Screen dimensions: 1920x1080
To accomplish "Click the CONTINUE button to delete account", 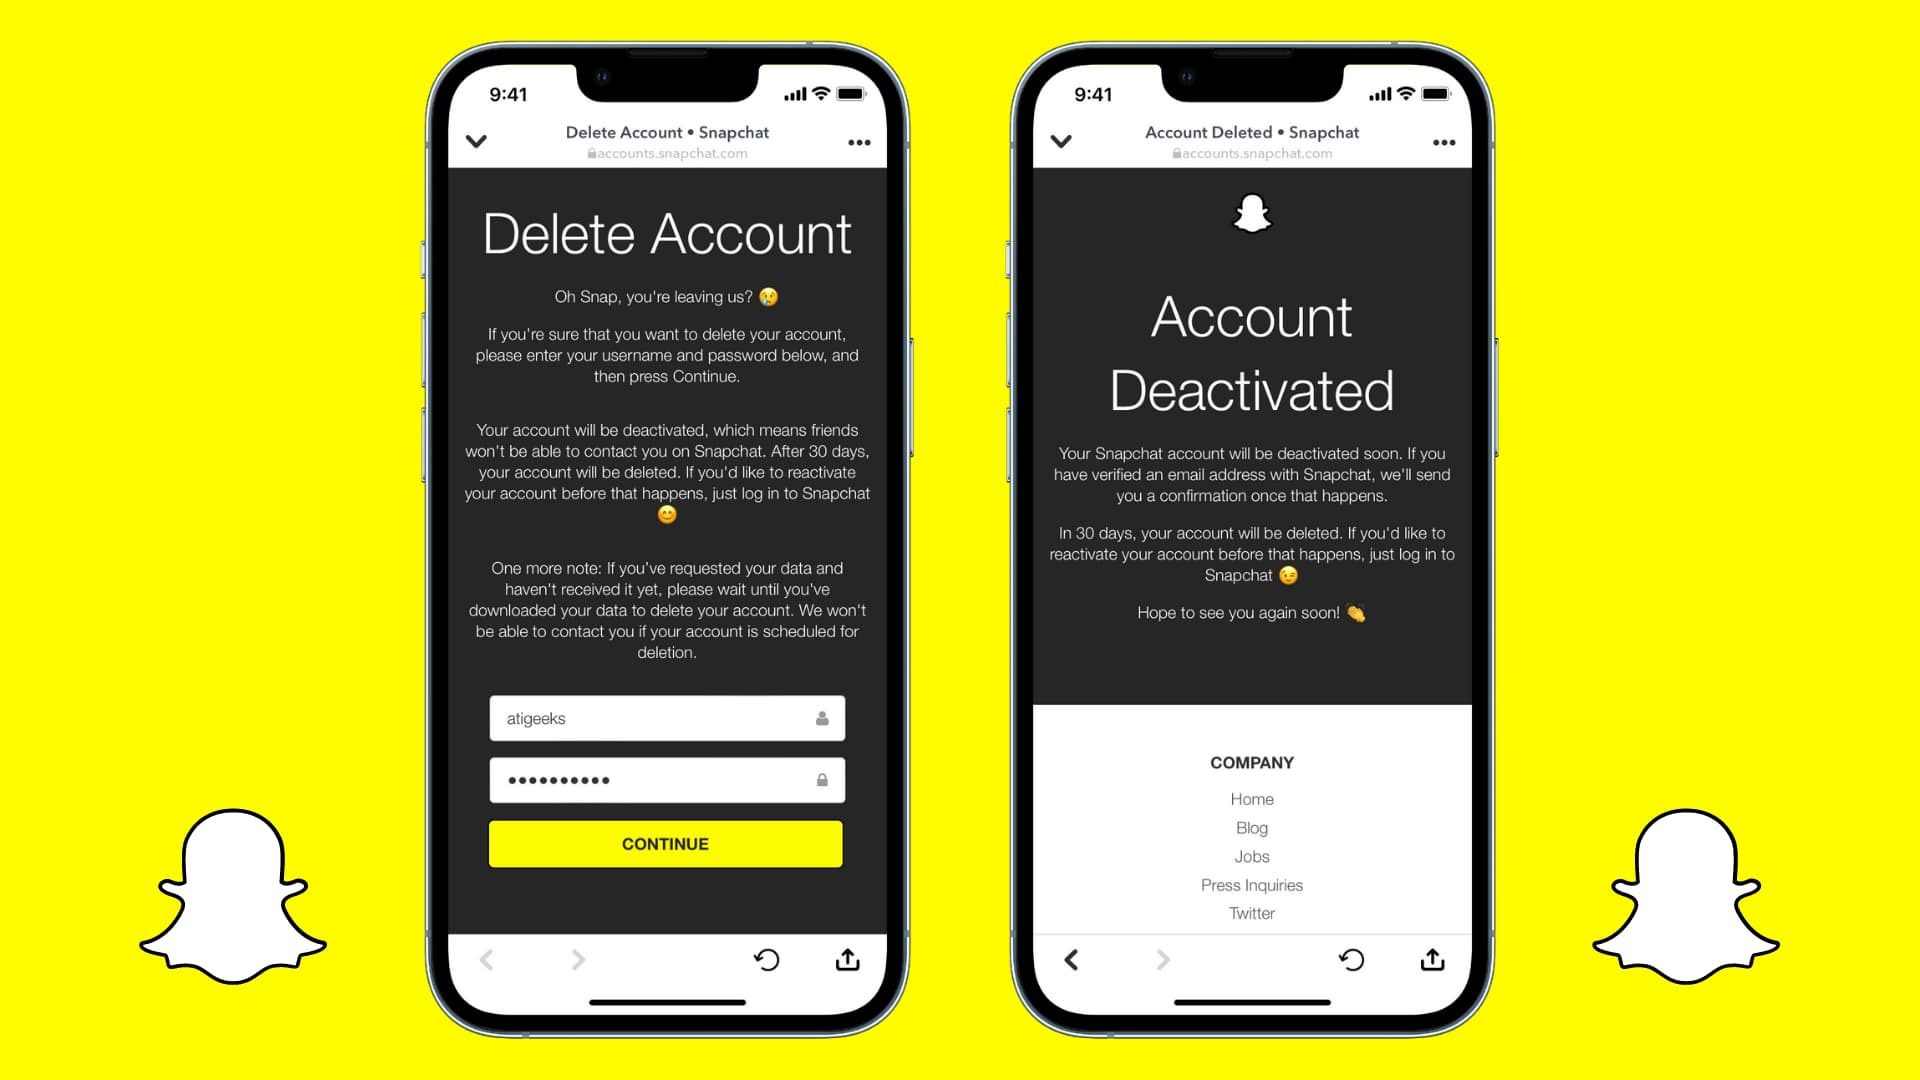I will [x=665, y=845].
